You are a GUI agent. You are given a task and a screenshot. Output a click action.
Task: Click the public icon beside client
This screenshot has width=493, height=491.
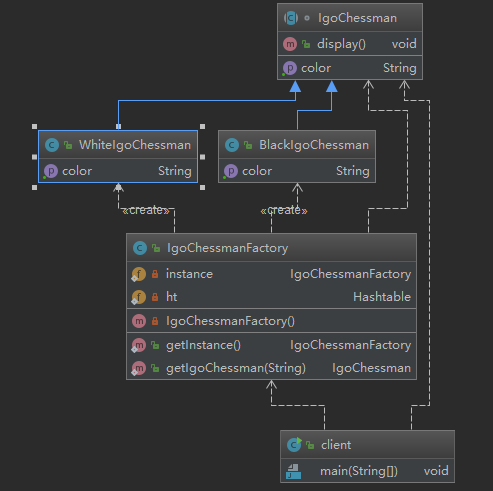(310, 445)
